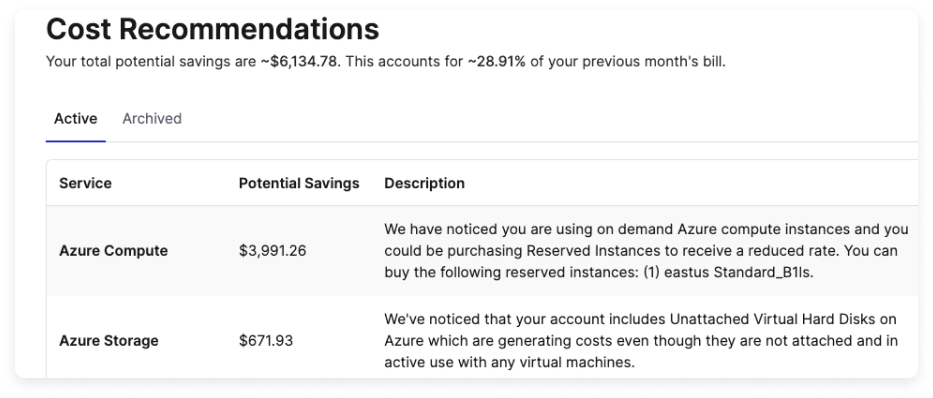The height and width of the screenshot is (398, 933).
Task: Click the total potential savings summary sentence
Action: (x=386, y=62)
